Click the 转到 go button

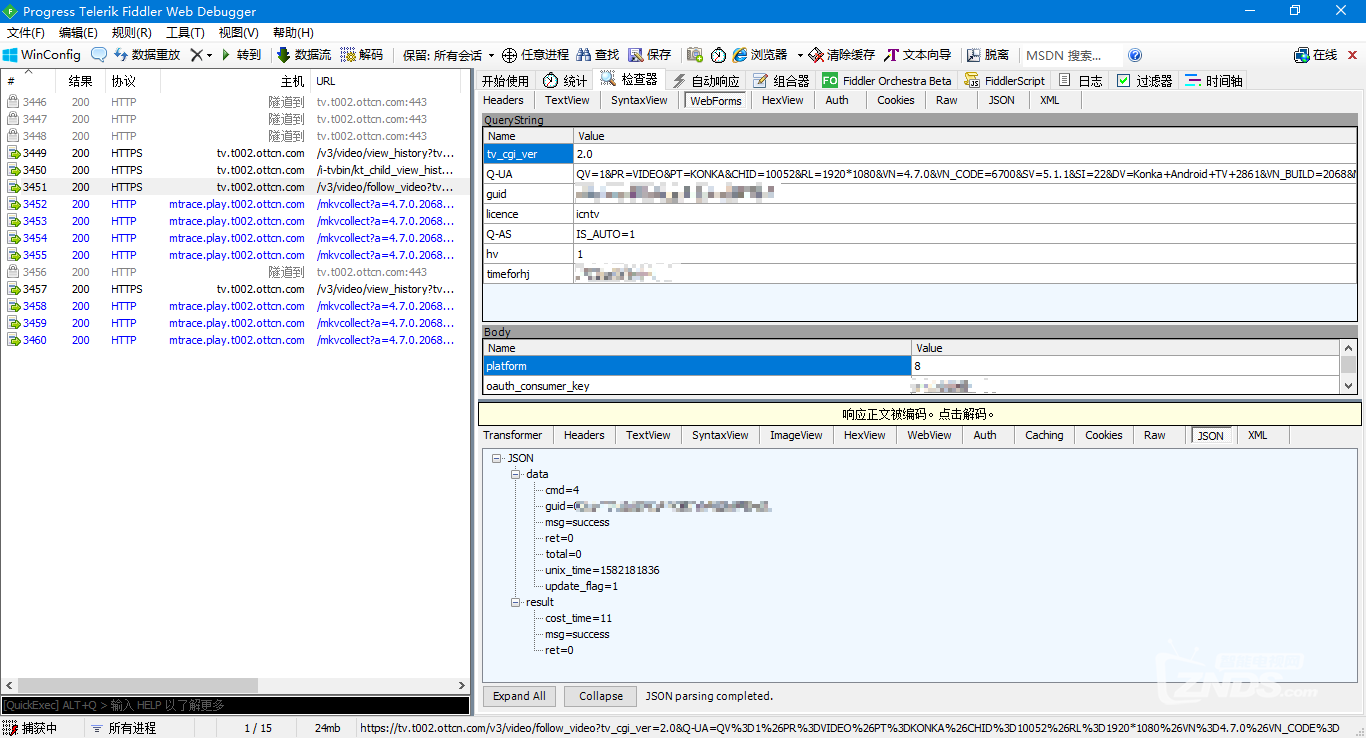(241, 55)
